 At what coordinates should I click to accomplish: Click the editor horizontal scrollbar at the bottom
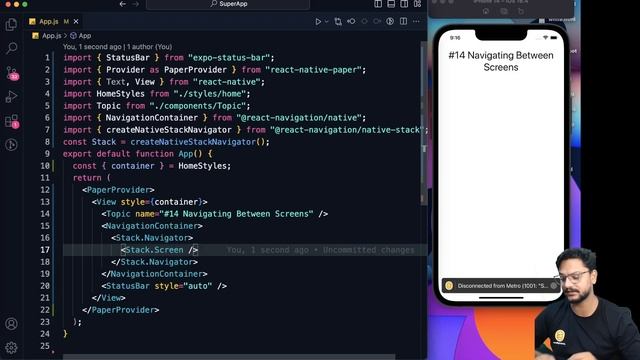pyautogui.click(x=229, y=357)
